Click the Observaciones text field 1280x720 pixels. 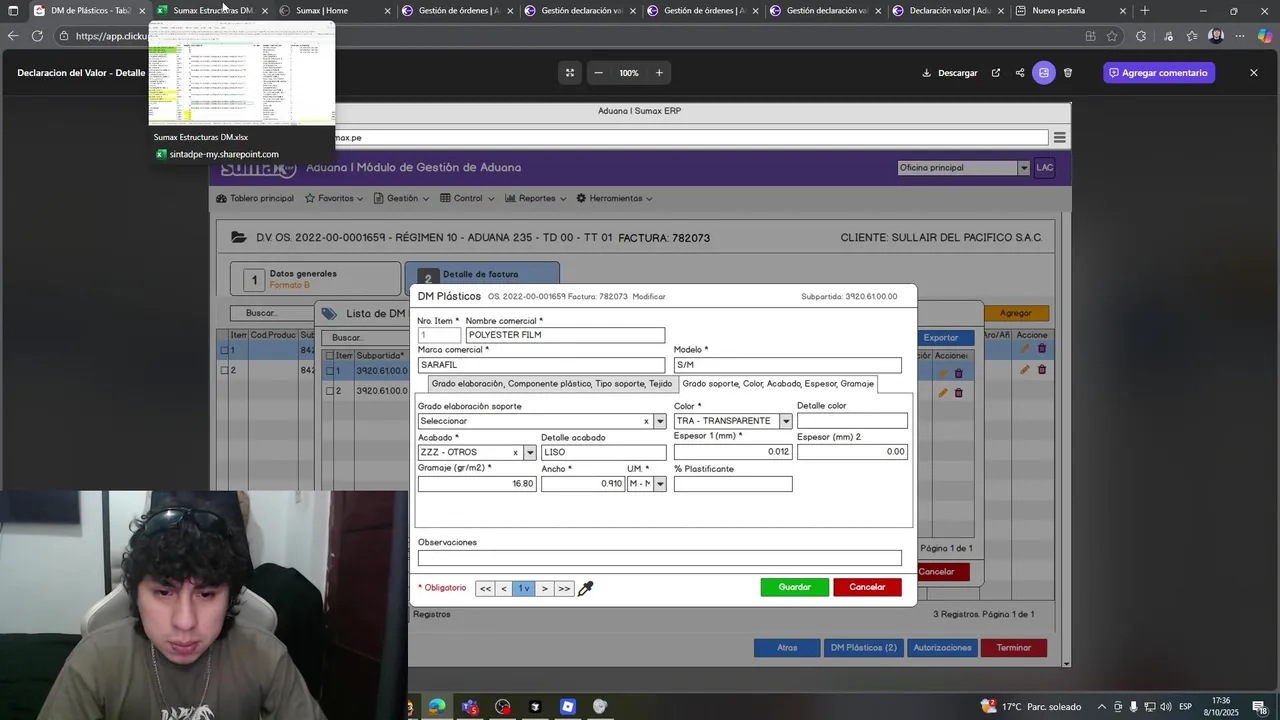659,558
